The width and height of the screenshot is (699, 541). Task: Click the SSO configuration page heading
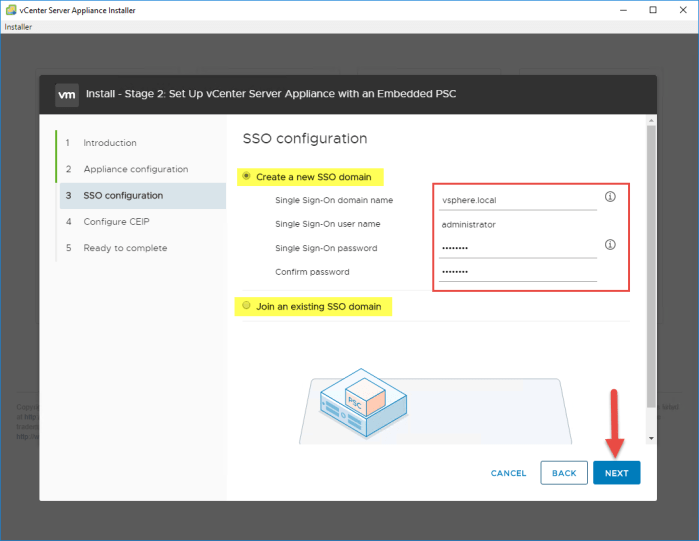305,139
